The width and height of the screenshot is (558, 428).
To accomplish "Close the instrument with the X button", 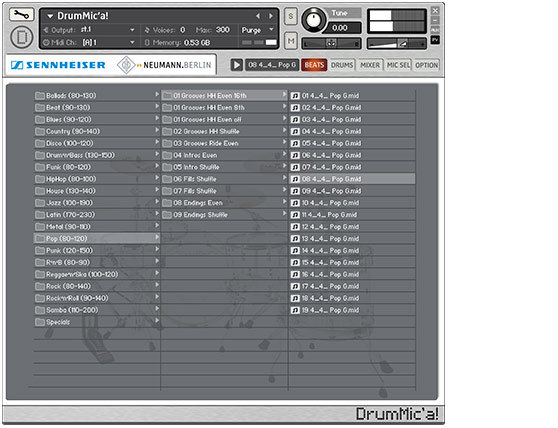I will coord(435,11).
